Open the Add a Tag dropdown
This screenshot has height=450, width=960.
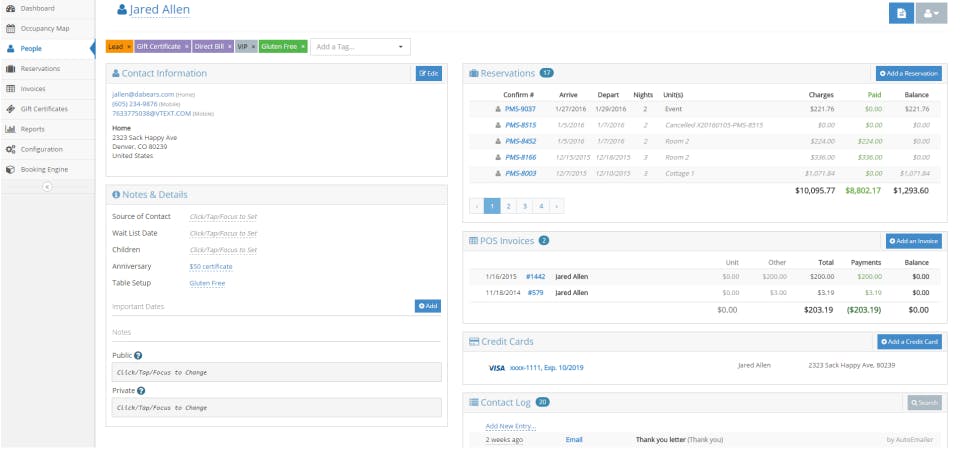tap(361, 47)
